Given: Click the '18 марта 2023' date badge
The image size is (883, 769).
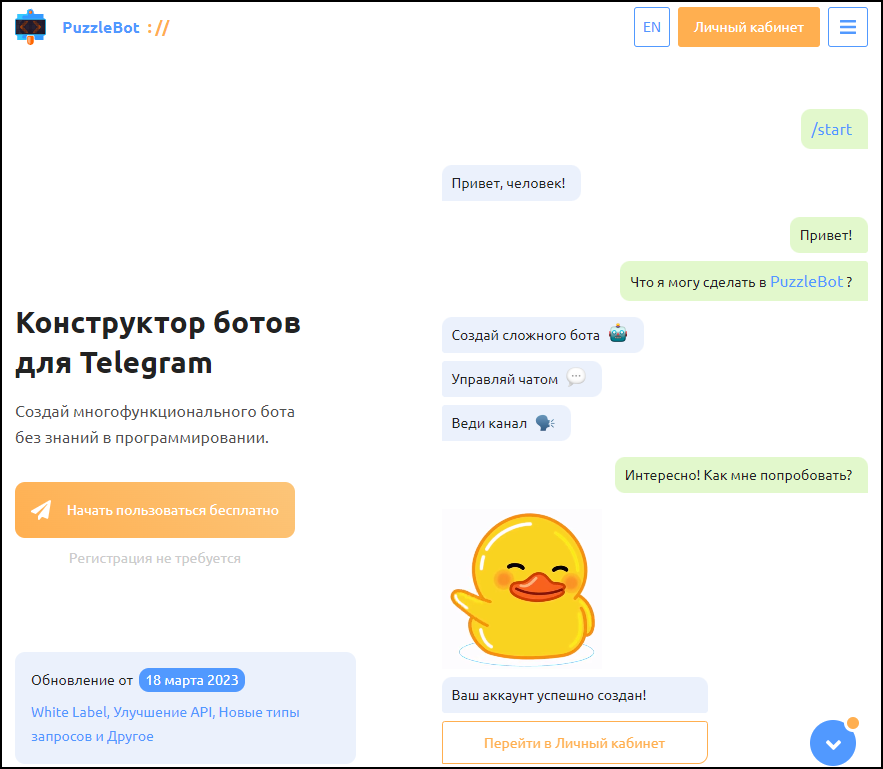Looking at the screenshot, I should tap(191, 680).
